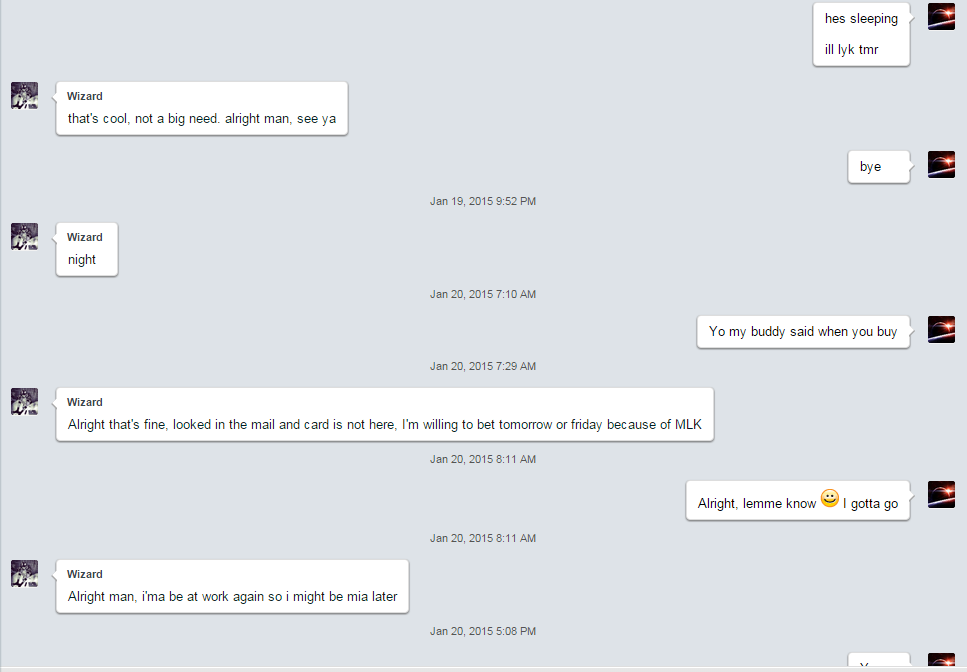This screenshot has height=672, width=967.
Task: Click Wizard's avatar next to 'night' message
Action: (x=25, y=237)
